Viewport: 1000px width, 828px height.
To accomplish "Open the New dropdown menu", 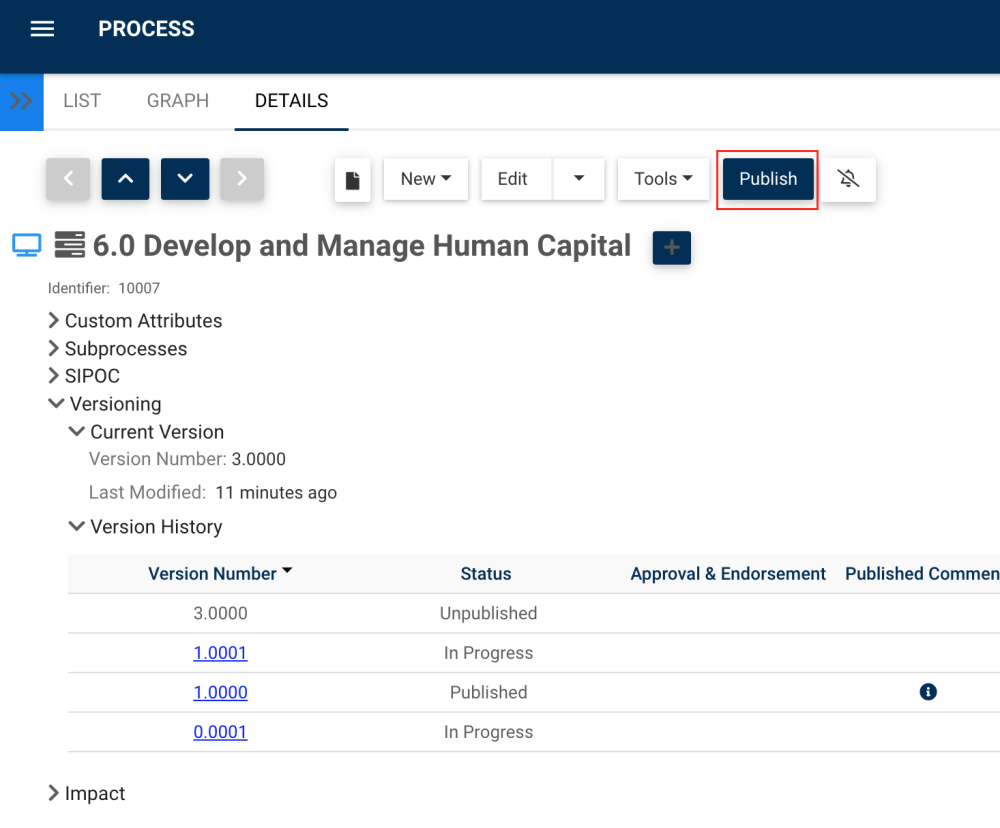I will [426, 179].
